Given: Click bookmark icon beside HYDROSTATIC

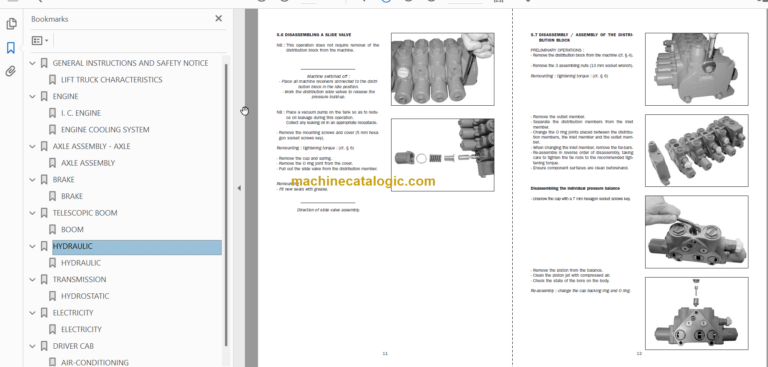Looking at the screenshot, I should pos(52,296).
